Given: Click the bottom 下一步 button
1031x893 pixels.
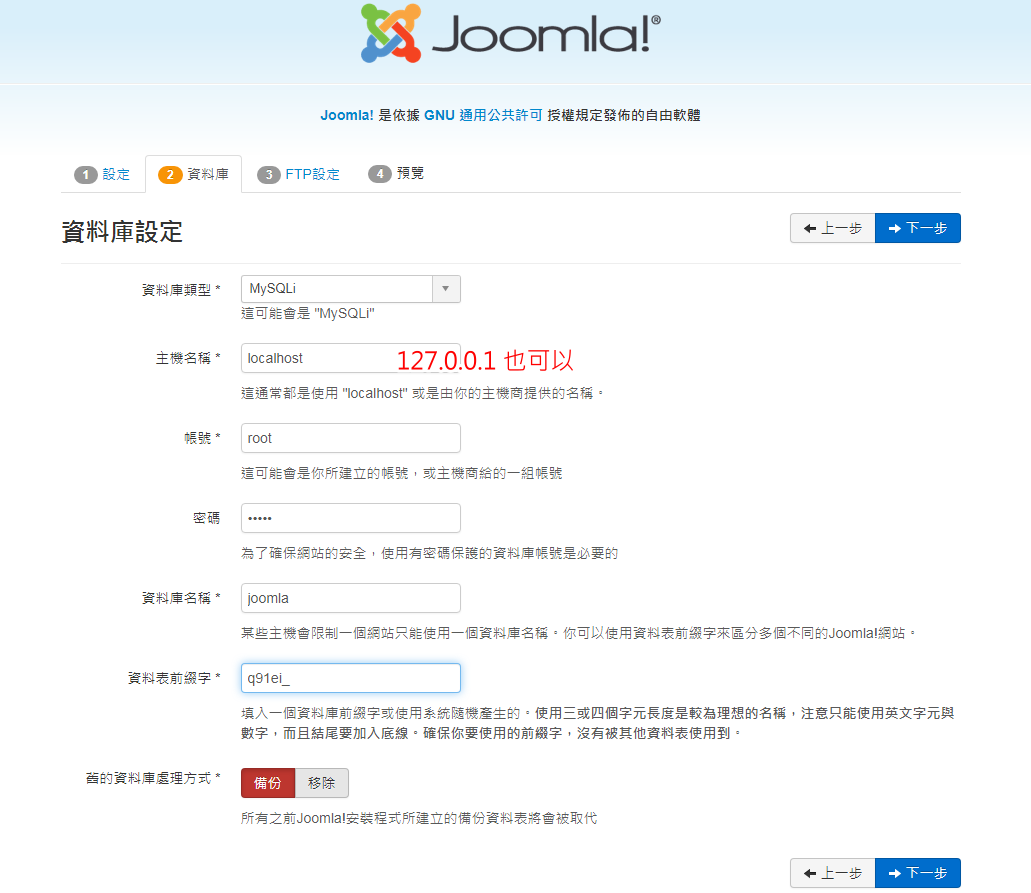Looking at the screenshot, I should click(x=917, y=873).
